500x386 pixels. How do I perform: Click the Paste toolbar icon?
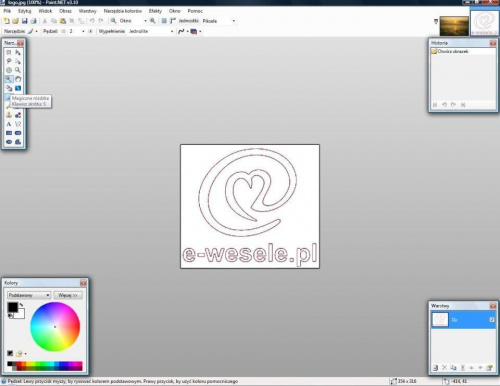tap(63, 21)
